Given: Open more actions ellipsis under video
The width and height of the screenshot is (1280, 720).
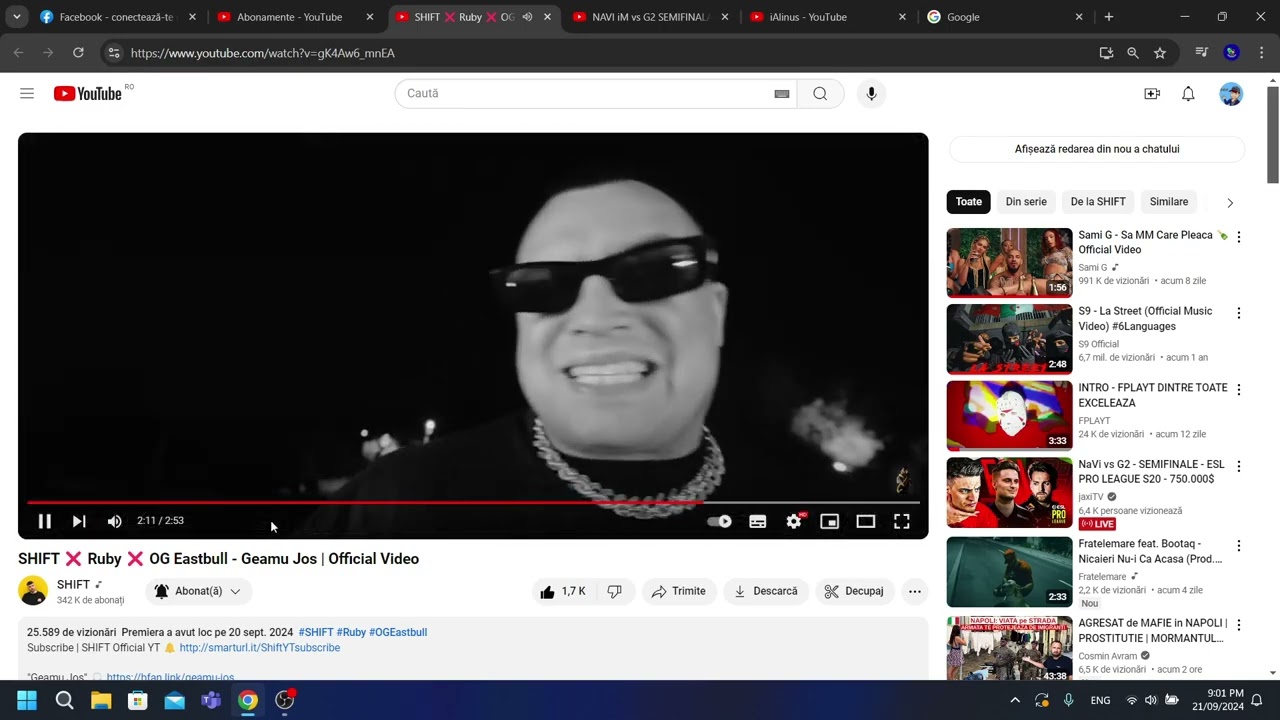Looking at the screenshot, I should 914,591.
